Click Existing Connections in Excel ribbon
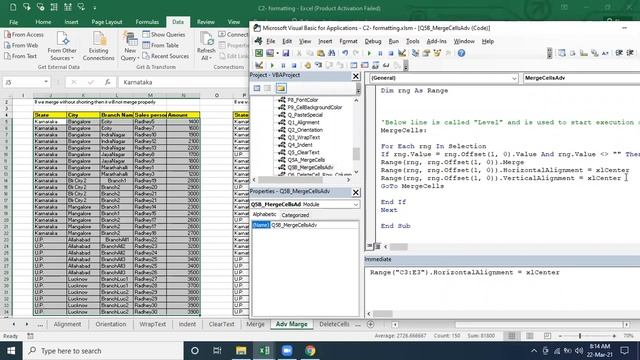The image size is (640, 360). pyautogui.click(x=99, y=46)
